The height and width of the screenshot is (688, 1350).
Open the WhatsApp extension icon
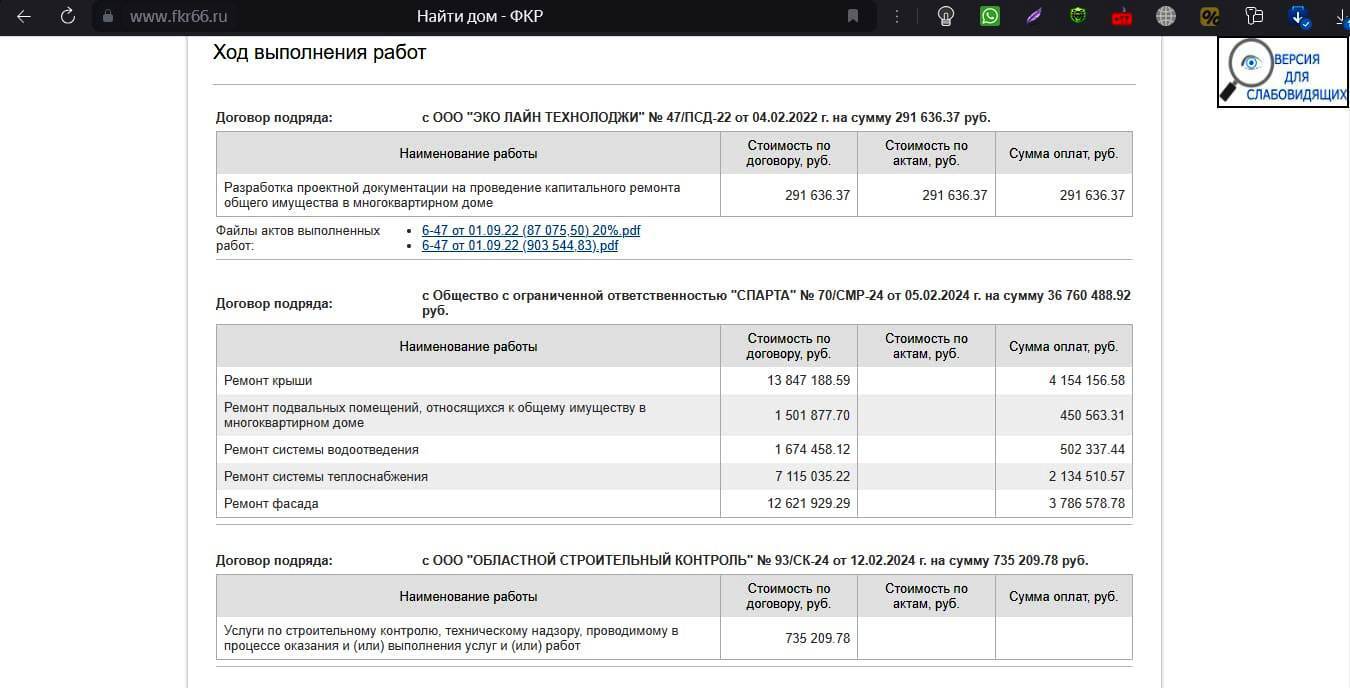990,16
